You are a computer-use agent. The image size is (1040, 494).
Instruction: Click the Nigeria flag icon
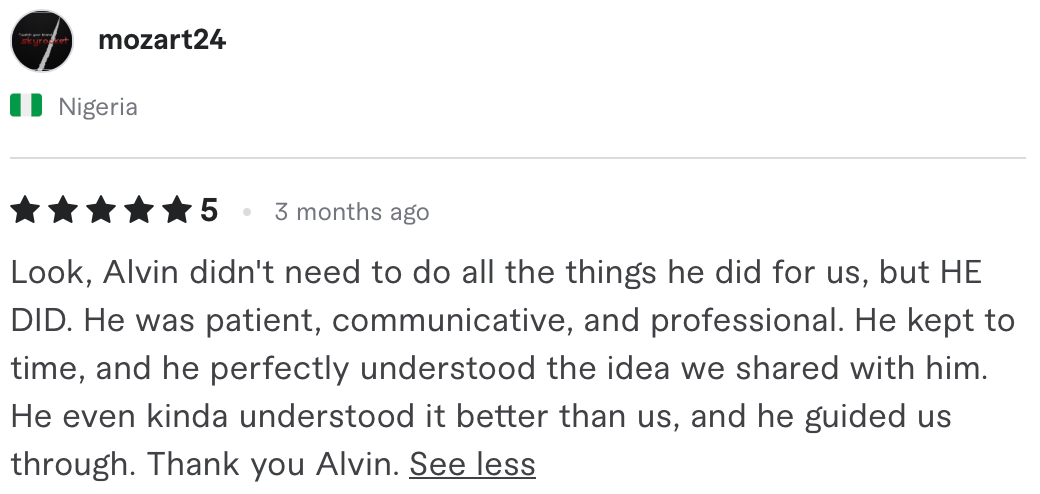[x=26, y=106]
